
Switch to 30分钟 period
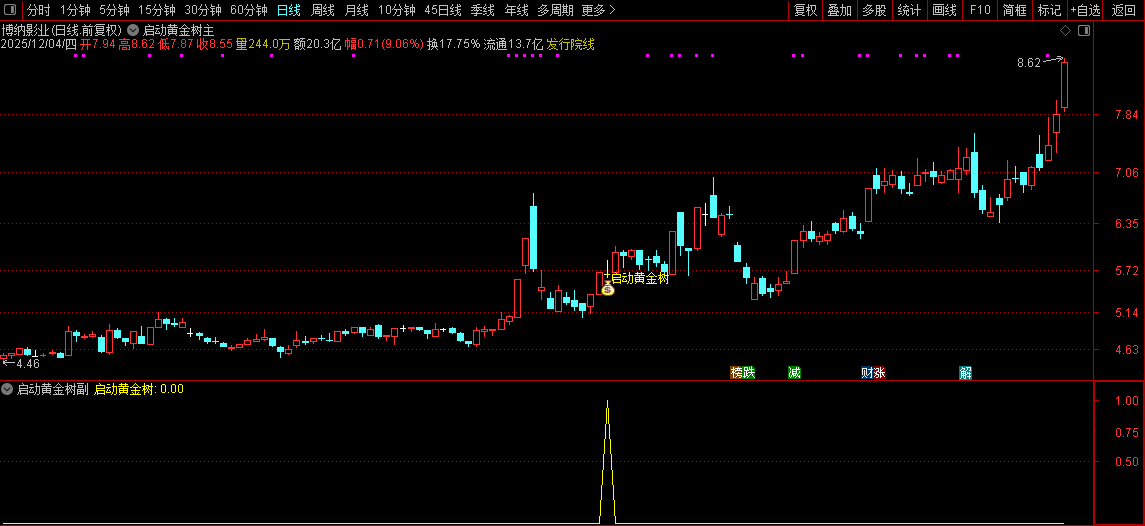203,10
